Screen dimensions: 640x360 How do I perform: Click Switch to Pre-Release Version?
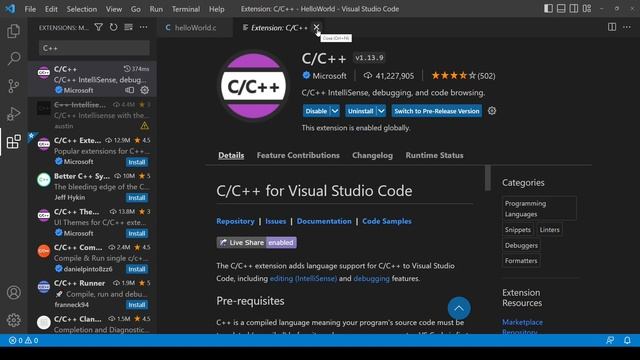pos(437,111)
